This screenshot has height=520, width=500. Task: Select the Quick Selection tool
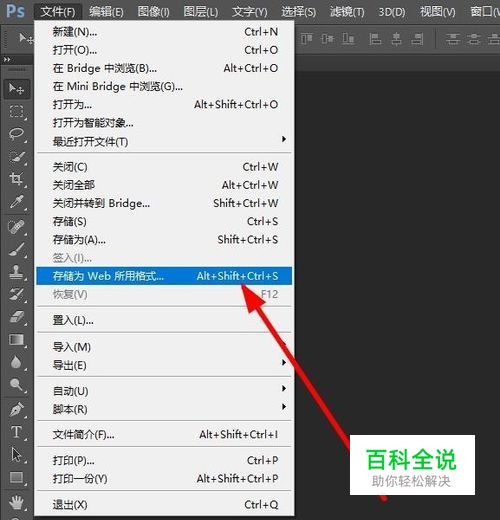click(x=16, y=157)
